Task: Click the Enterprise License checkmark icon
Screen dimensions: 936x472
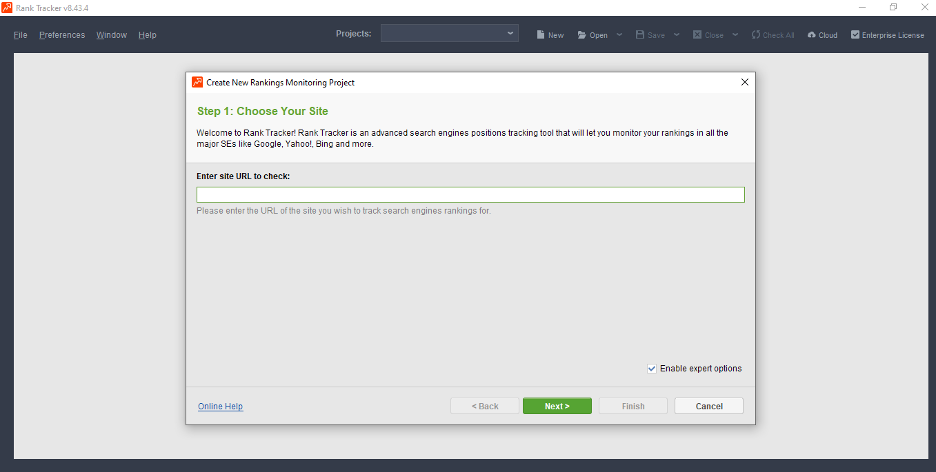Action: [855, 35]
